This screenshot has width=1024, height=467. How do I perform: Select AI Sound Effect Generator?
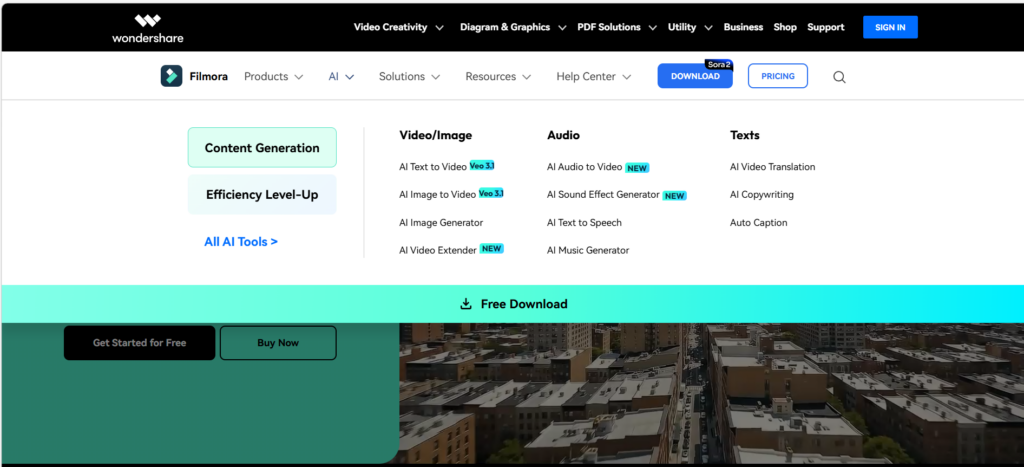click(x=603, y=195)
